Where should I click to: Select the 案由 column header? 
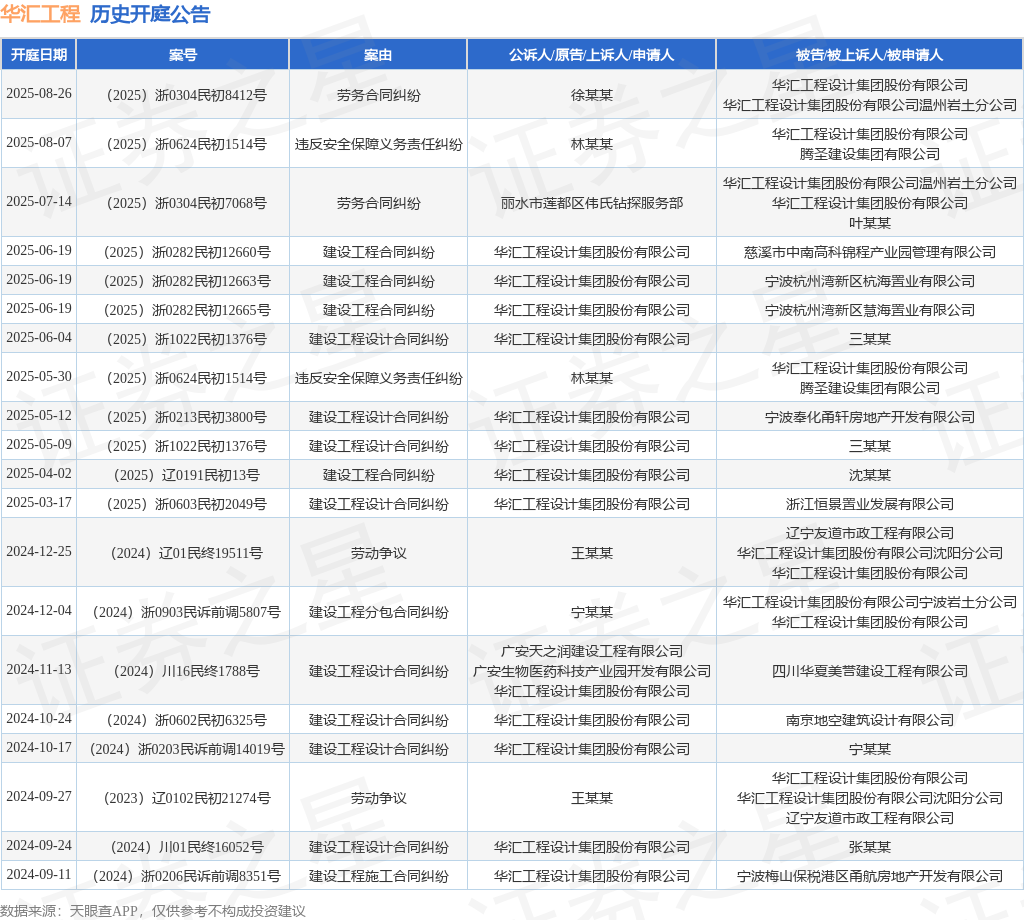(378, 55)
